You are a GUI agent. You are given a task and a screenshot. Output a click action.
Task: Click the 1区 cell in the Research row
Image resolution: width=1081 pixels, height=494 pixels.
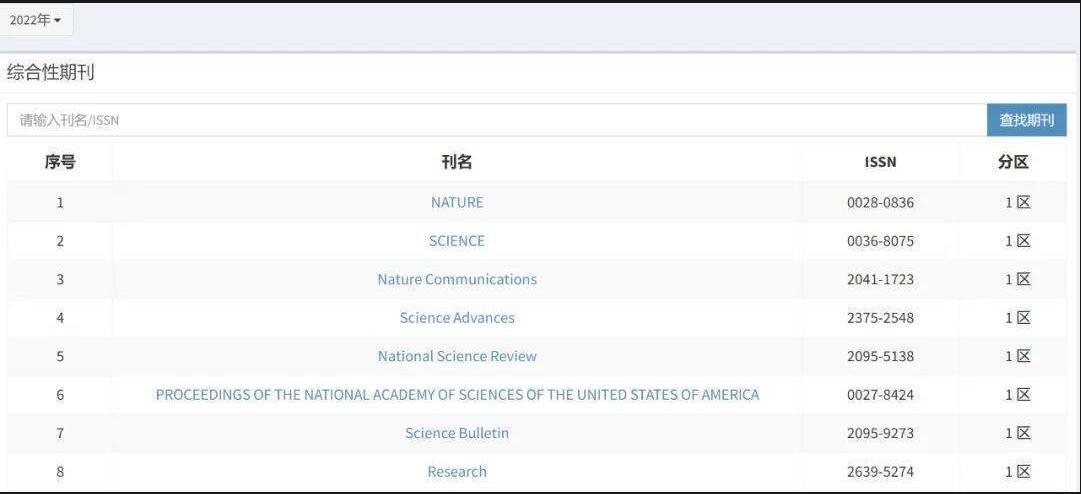tap(1017, 472)
